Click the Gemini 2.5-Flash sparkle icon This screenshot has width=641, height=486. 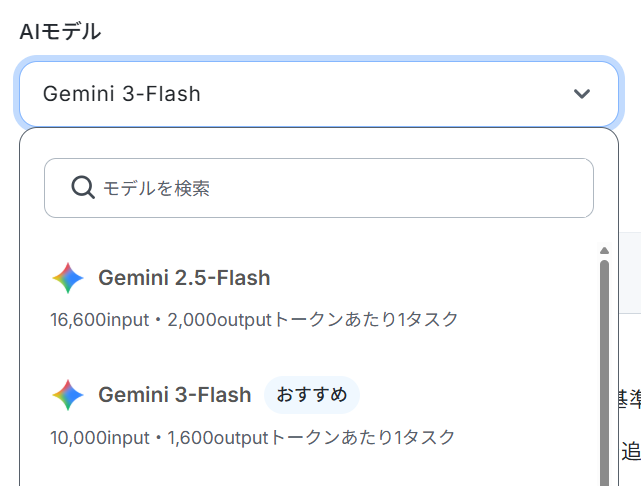click(67, 278)
